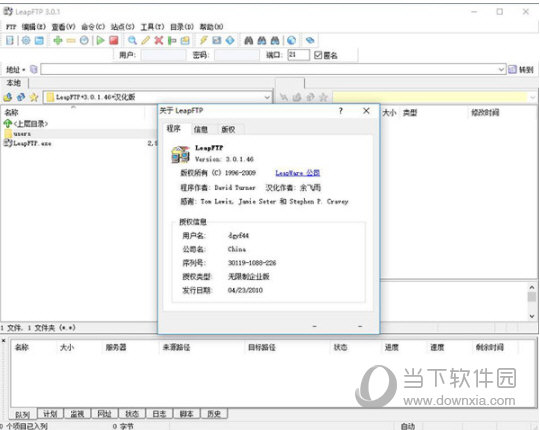Screen dimensions: 540x430
Task: Click the 转到 go button
Action: pyautogui.click(x=521, y=70)
